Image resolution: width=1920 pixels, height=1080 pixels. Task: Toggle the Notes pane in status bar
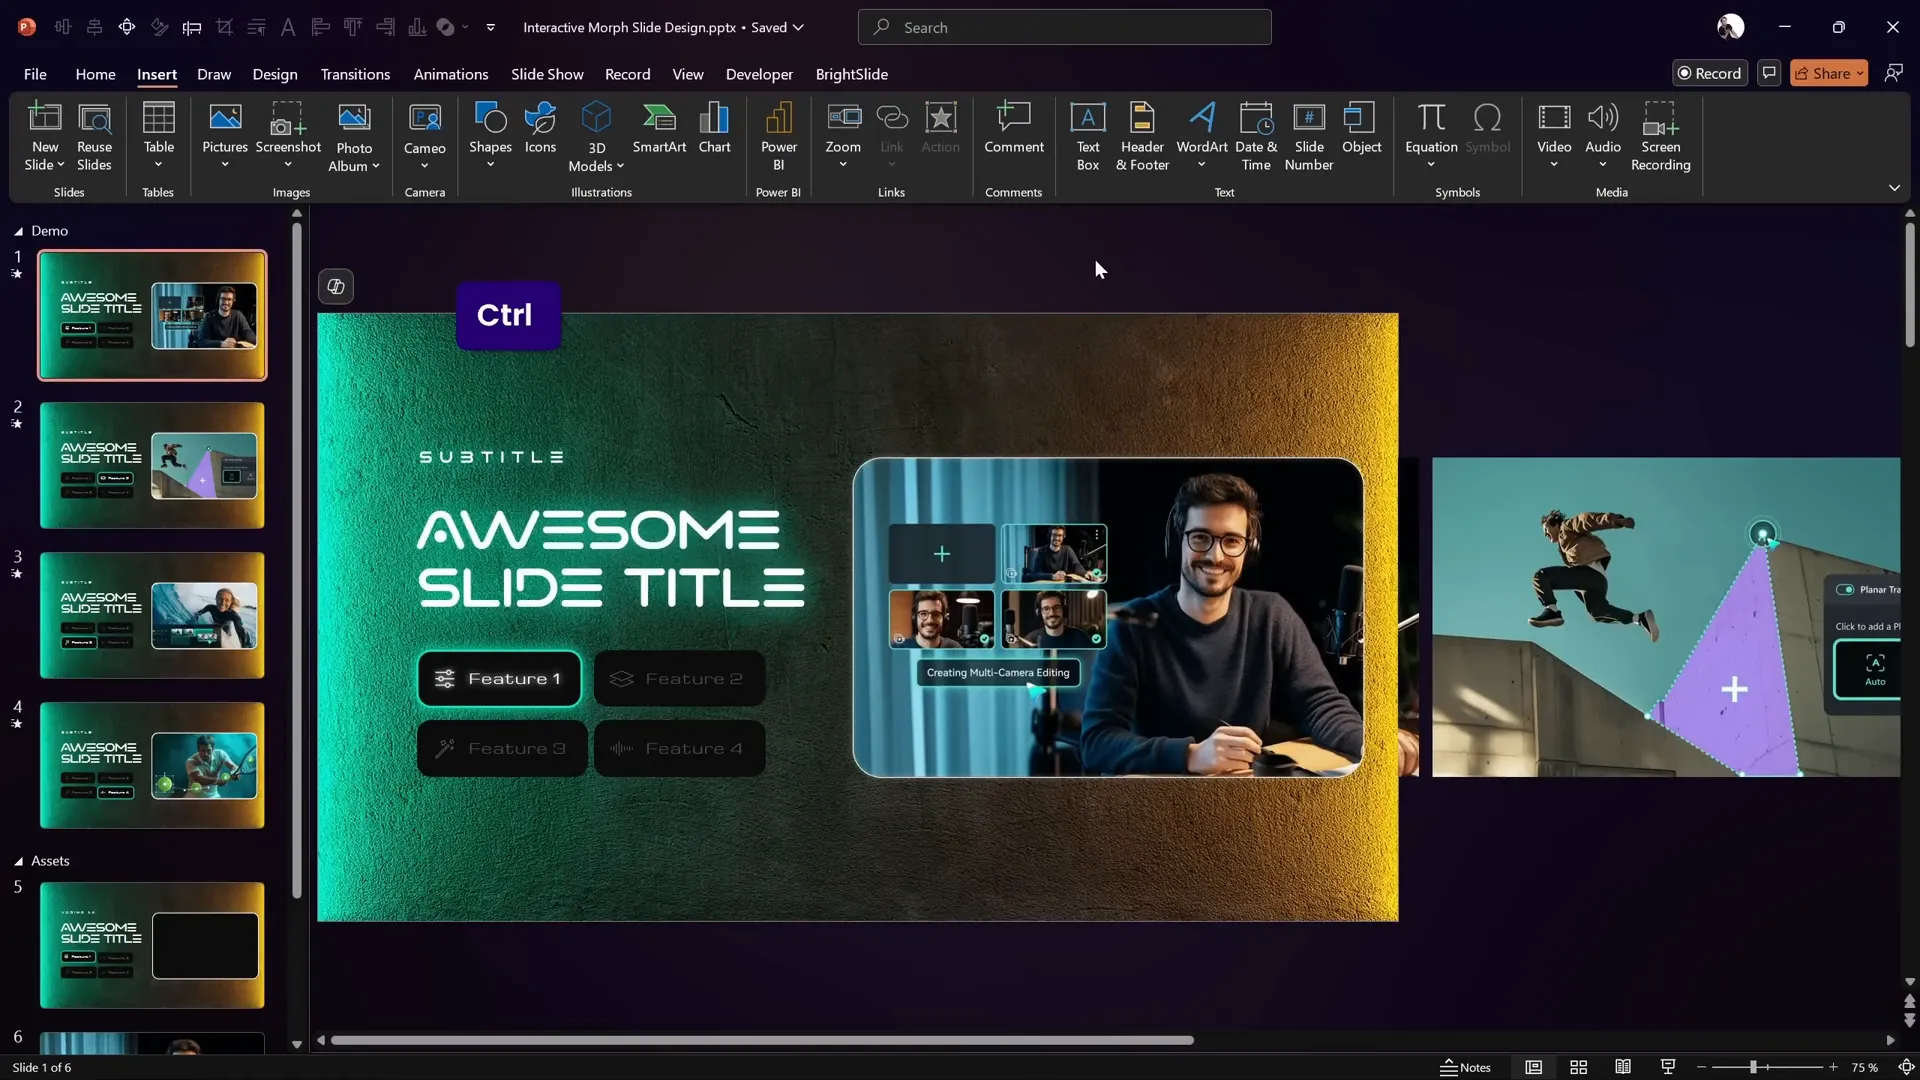point(1465,1067)
